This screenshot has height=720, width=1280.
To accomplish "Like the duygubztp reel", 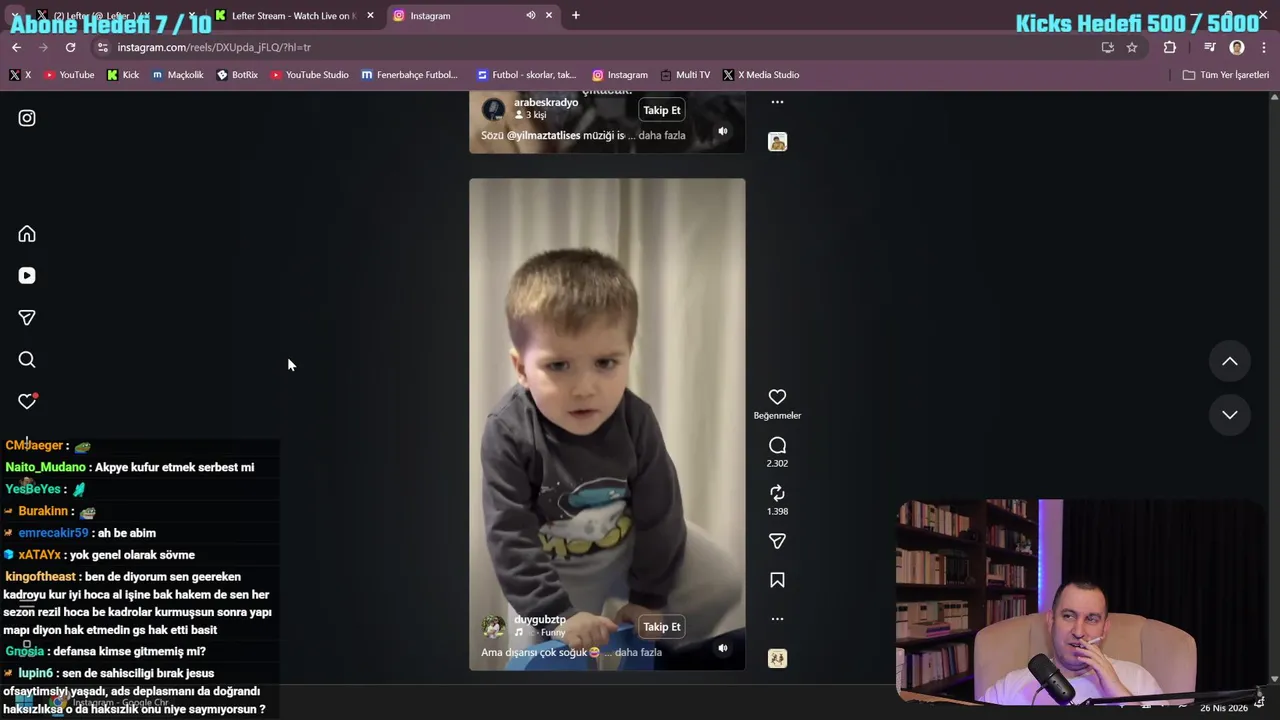I will (777, 397).
